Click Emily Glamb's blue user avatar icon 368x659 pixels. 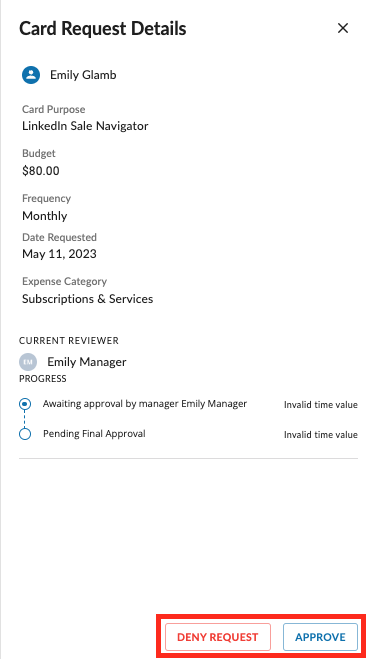click(31, 75)
